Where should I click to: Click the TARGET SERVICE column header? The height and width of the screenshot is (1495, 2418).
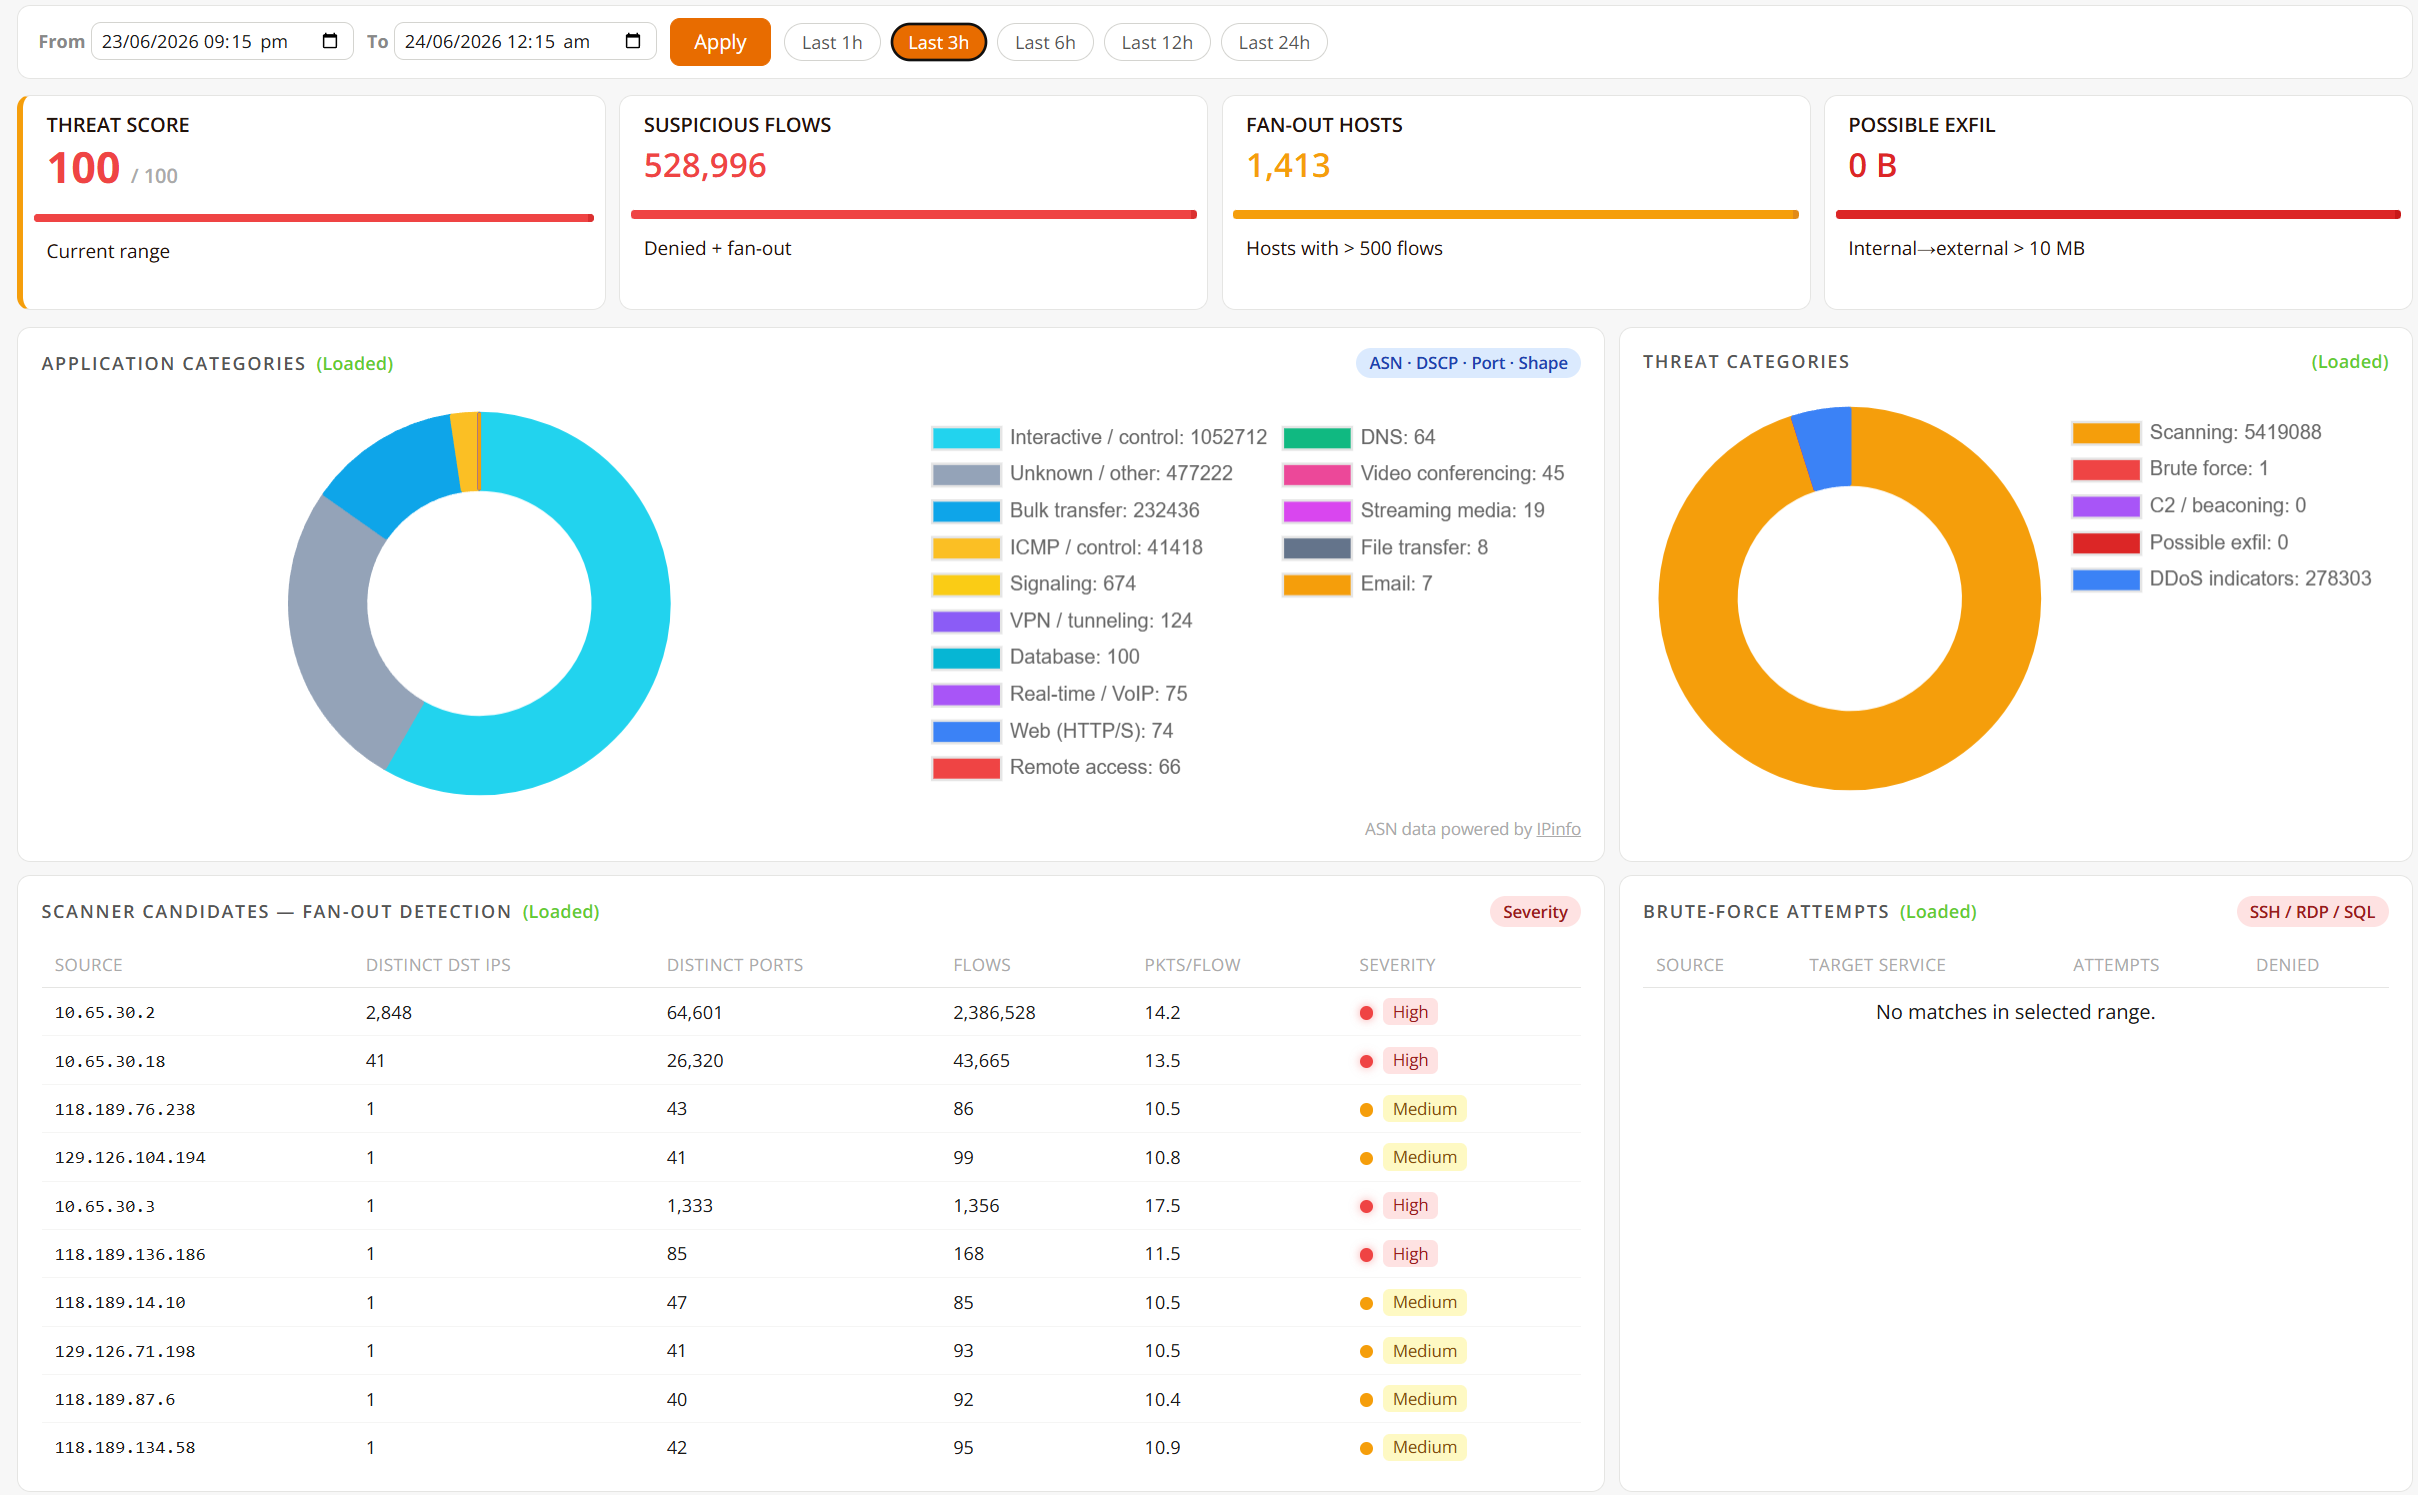pyautogui.click(x=1877, y=965)
